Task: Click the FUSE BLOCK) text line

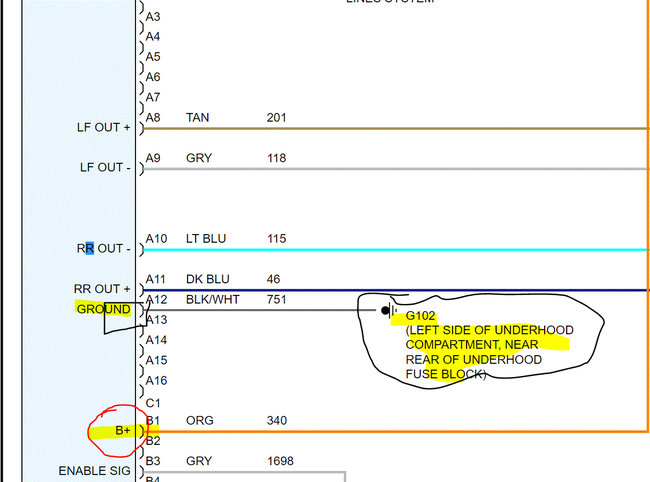Action: (446, 374)
